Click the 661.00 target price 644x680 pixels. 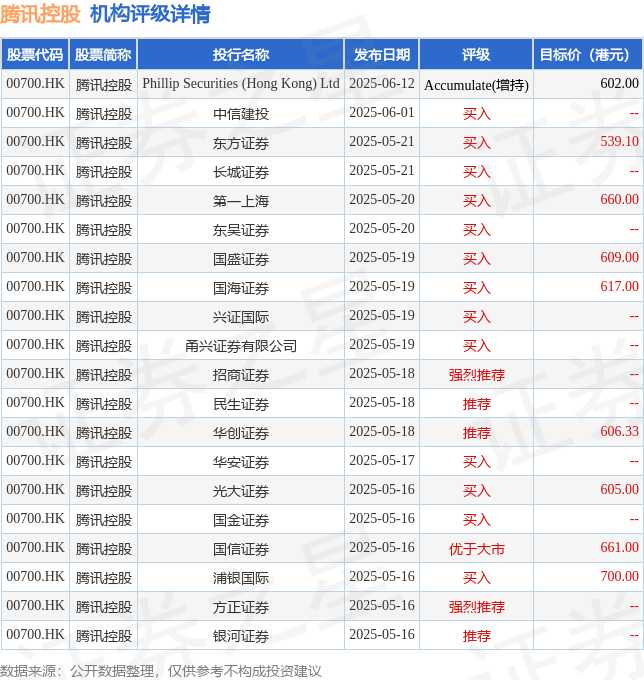[619, 548]
